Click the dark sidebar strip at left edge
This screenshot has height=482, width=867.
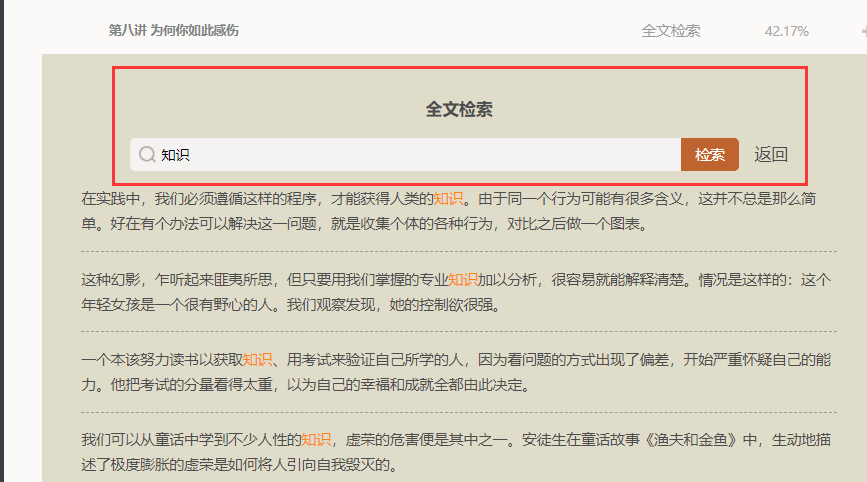coord(4,240)
